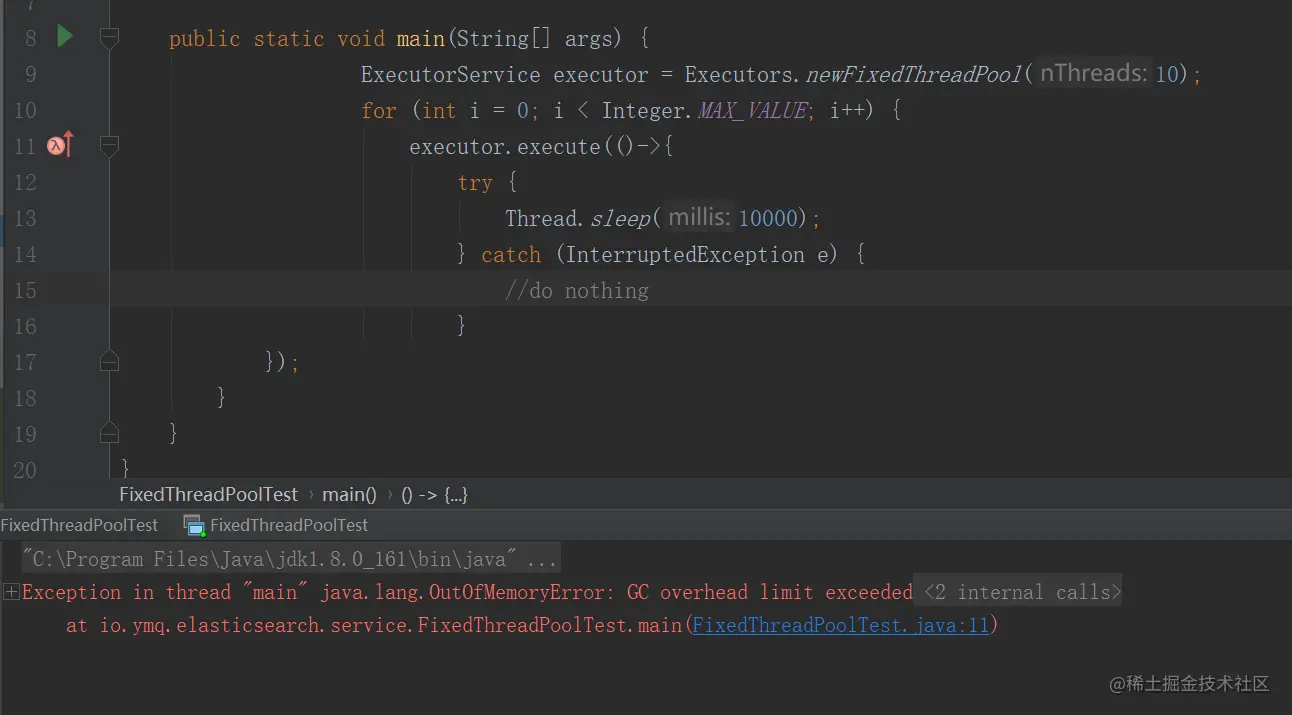Click the fold end marker at line 17
The image size is (1292, 715).
[x=110, y=361]
